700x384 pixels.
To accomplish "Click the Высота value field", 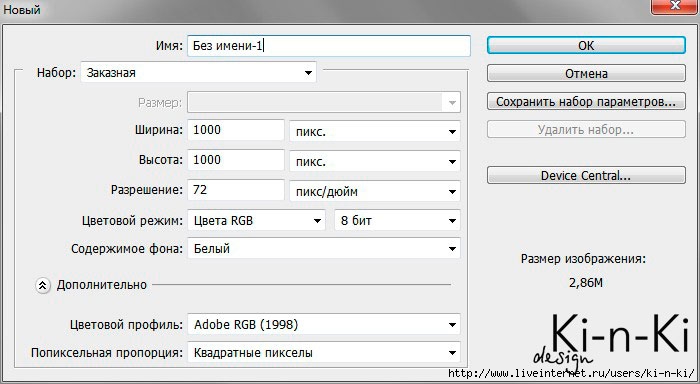I will [x=235, y=160].
